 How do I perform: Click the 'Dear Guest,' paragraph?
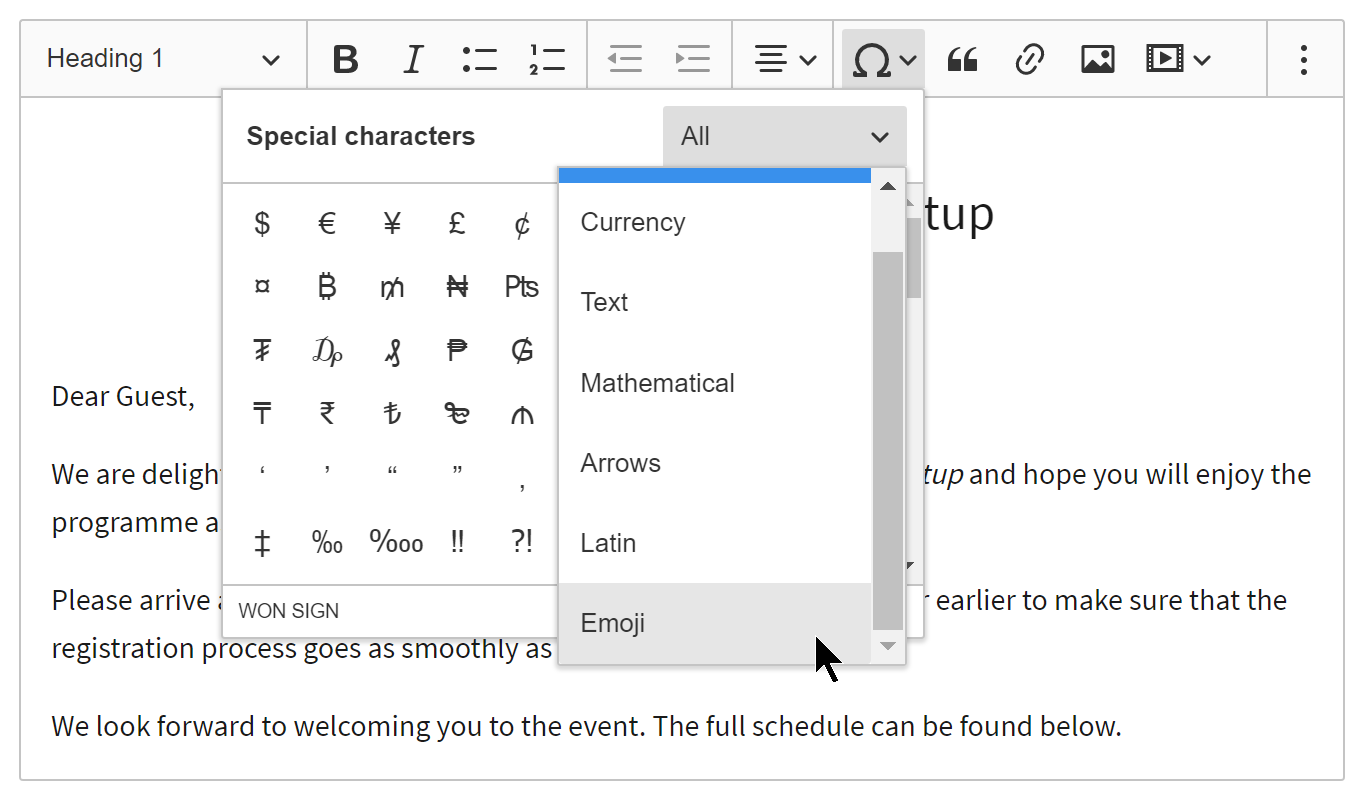coord(123,396)
